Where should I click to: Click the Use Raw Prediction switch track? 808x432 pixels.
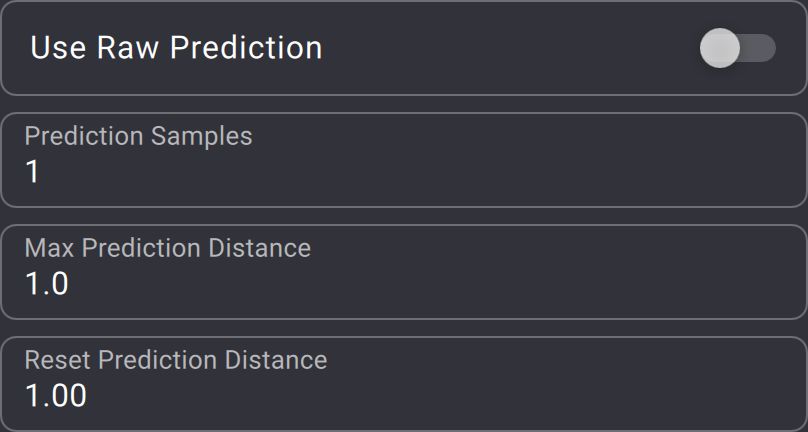tap(761, 48)
